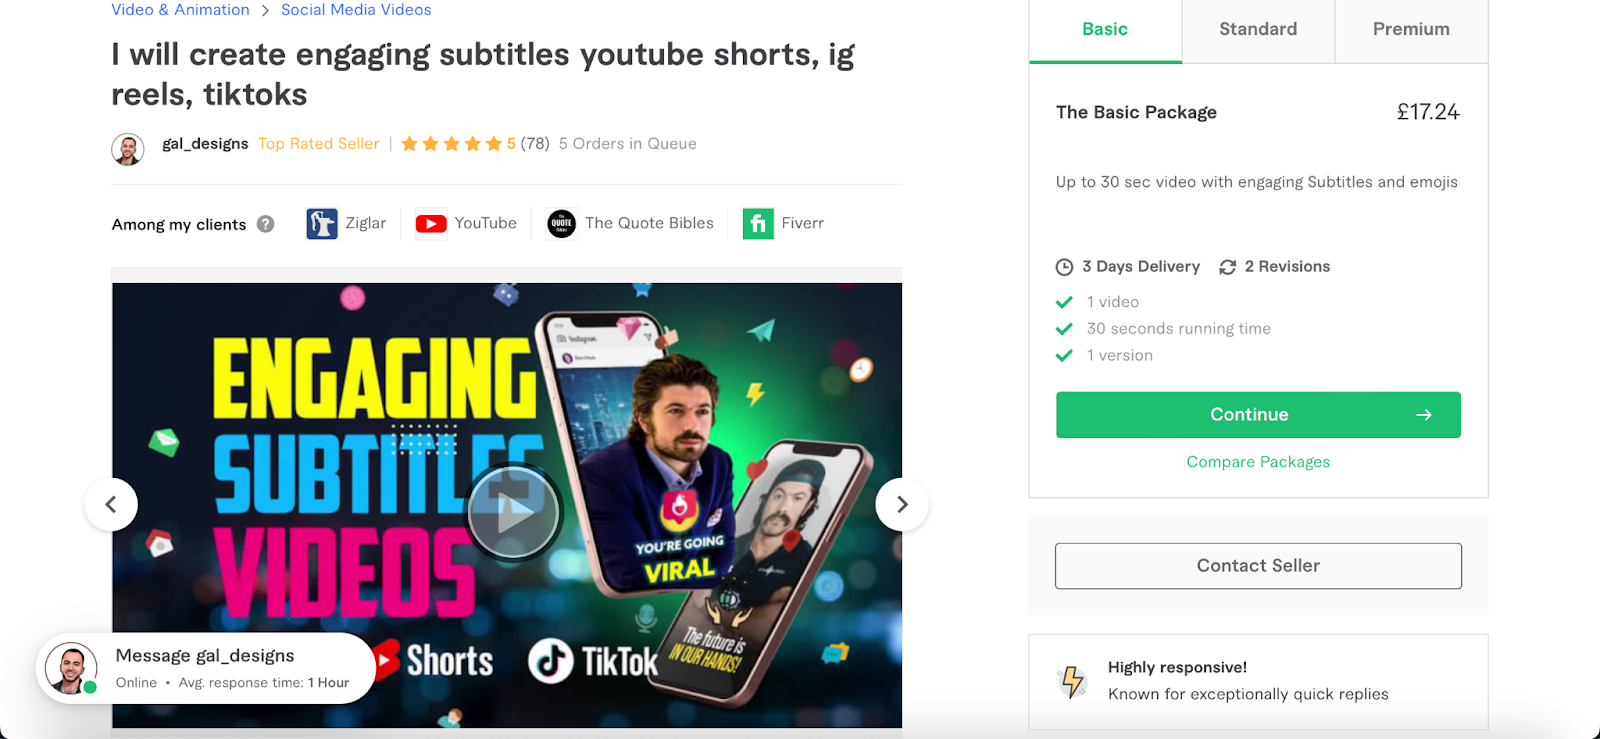Click the lightning bolt Highly responsive icon

[1072, 681]
